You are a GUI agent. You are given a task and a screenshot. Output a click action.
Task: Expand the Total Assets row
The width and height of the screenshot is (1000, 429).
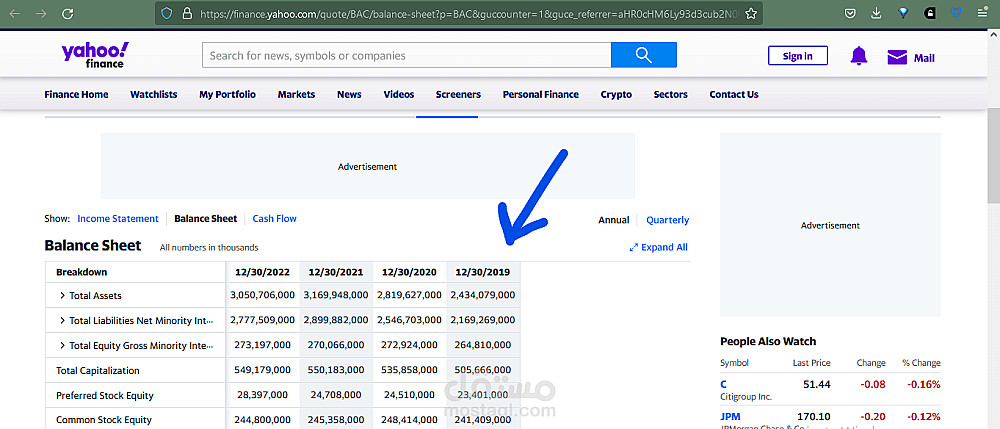click(x=62, y=296)
